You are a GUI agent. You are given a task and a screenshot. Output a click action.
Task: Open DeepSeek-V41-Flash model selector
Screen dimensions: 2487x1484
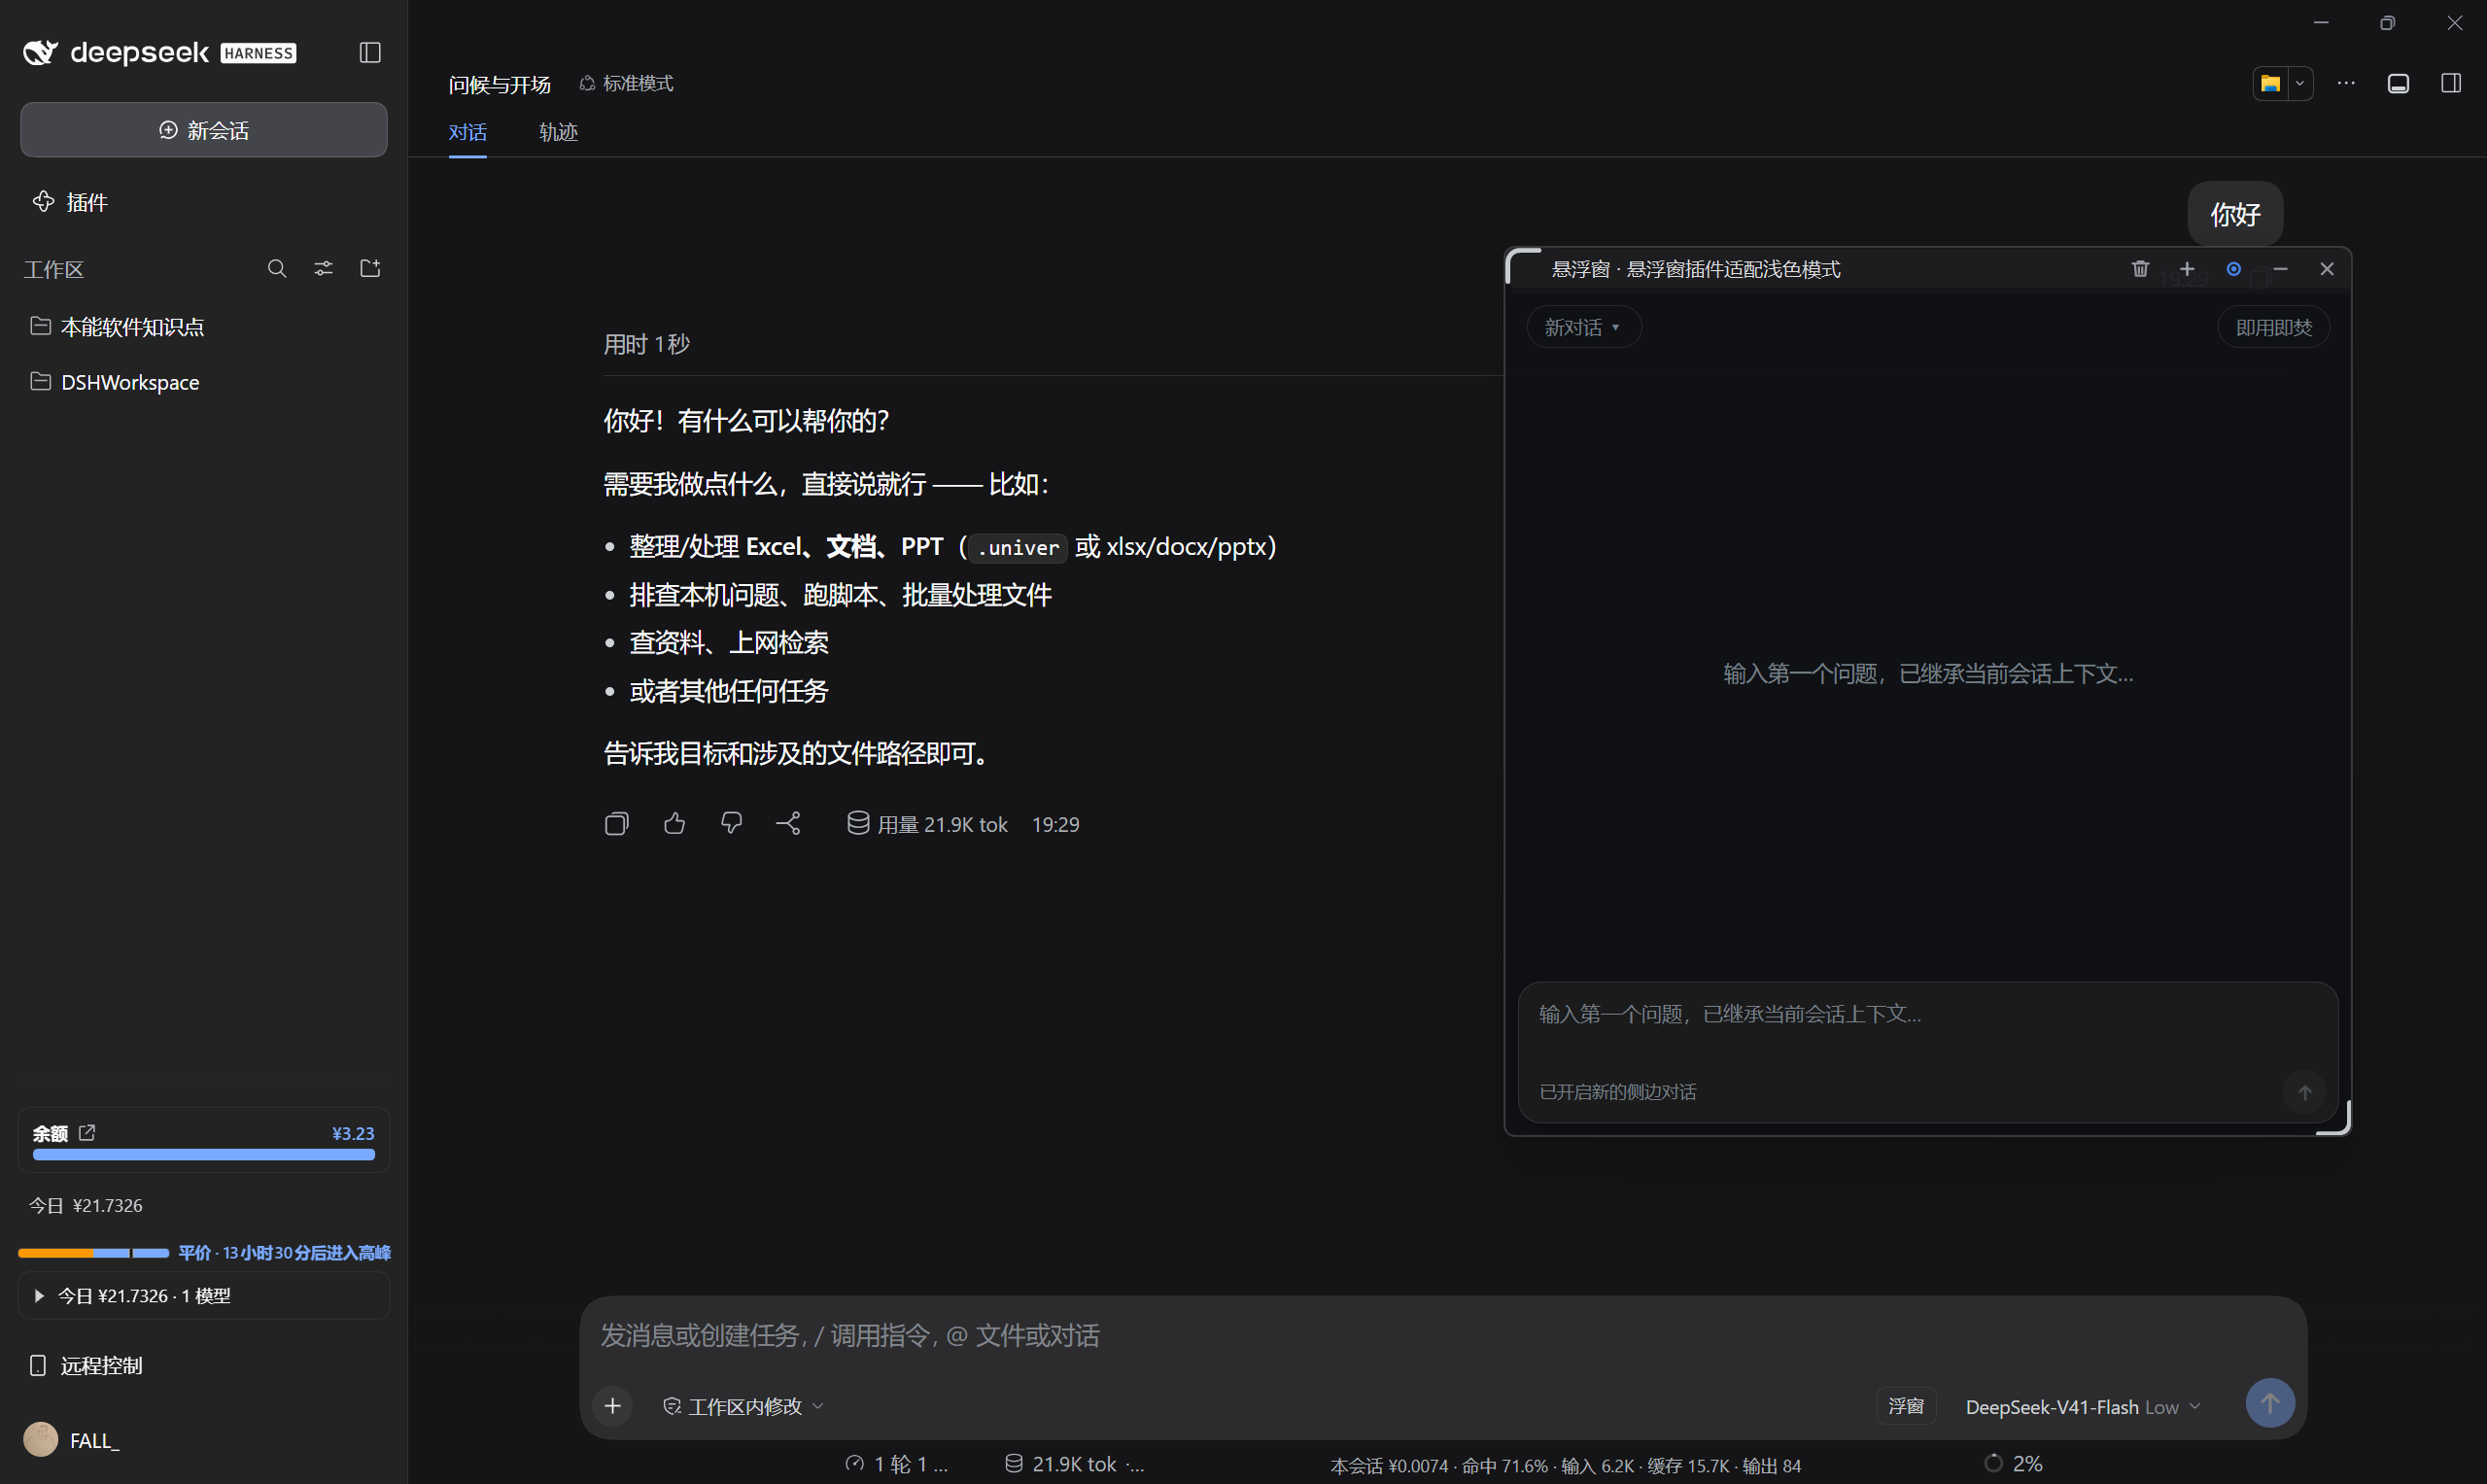click(2082, 1406)
